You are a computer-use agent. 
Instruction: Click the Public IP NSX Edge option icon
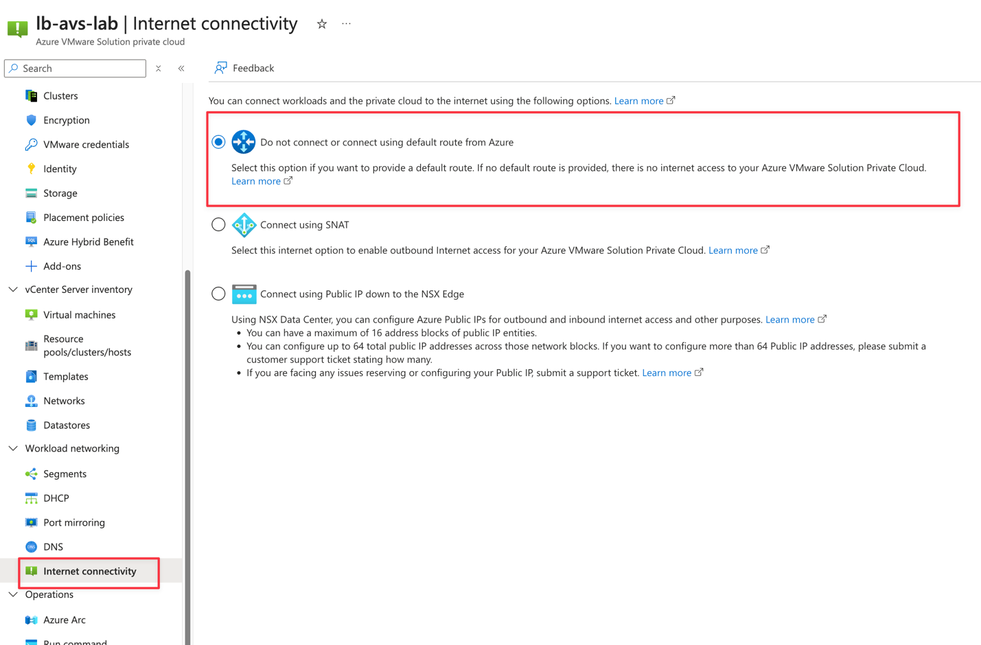click(244, 293)
